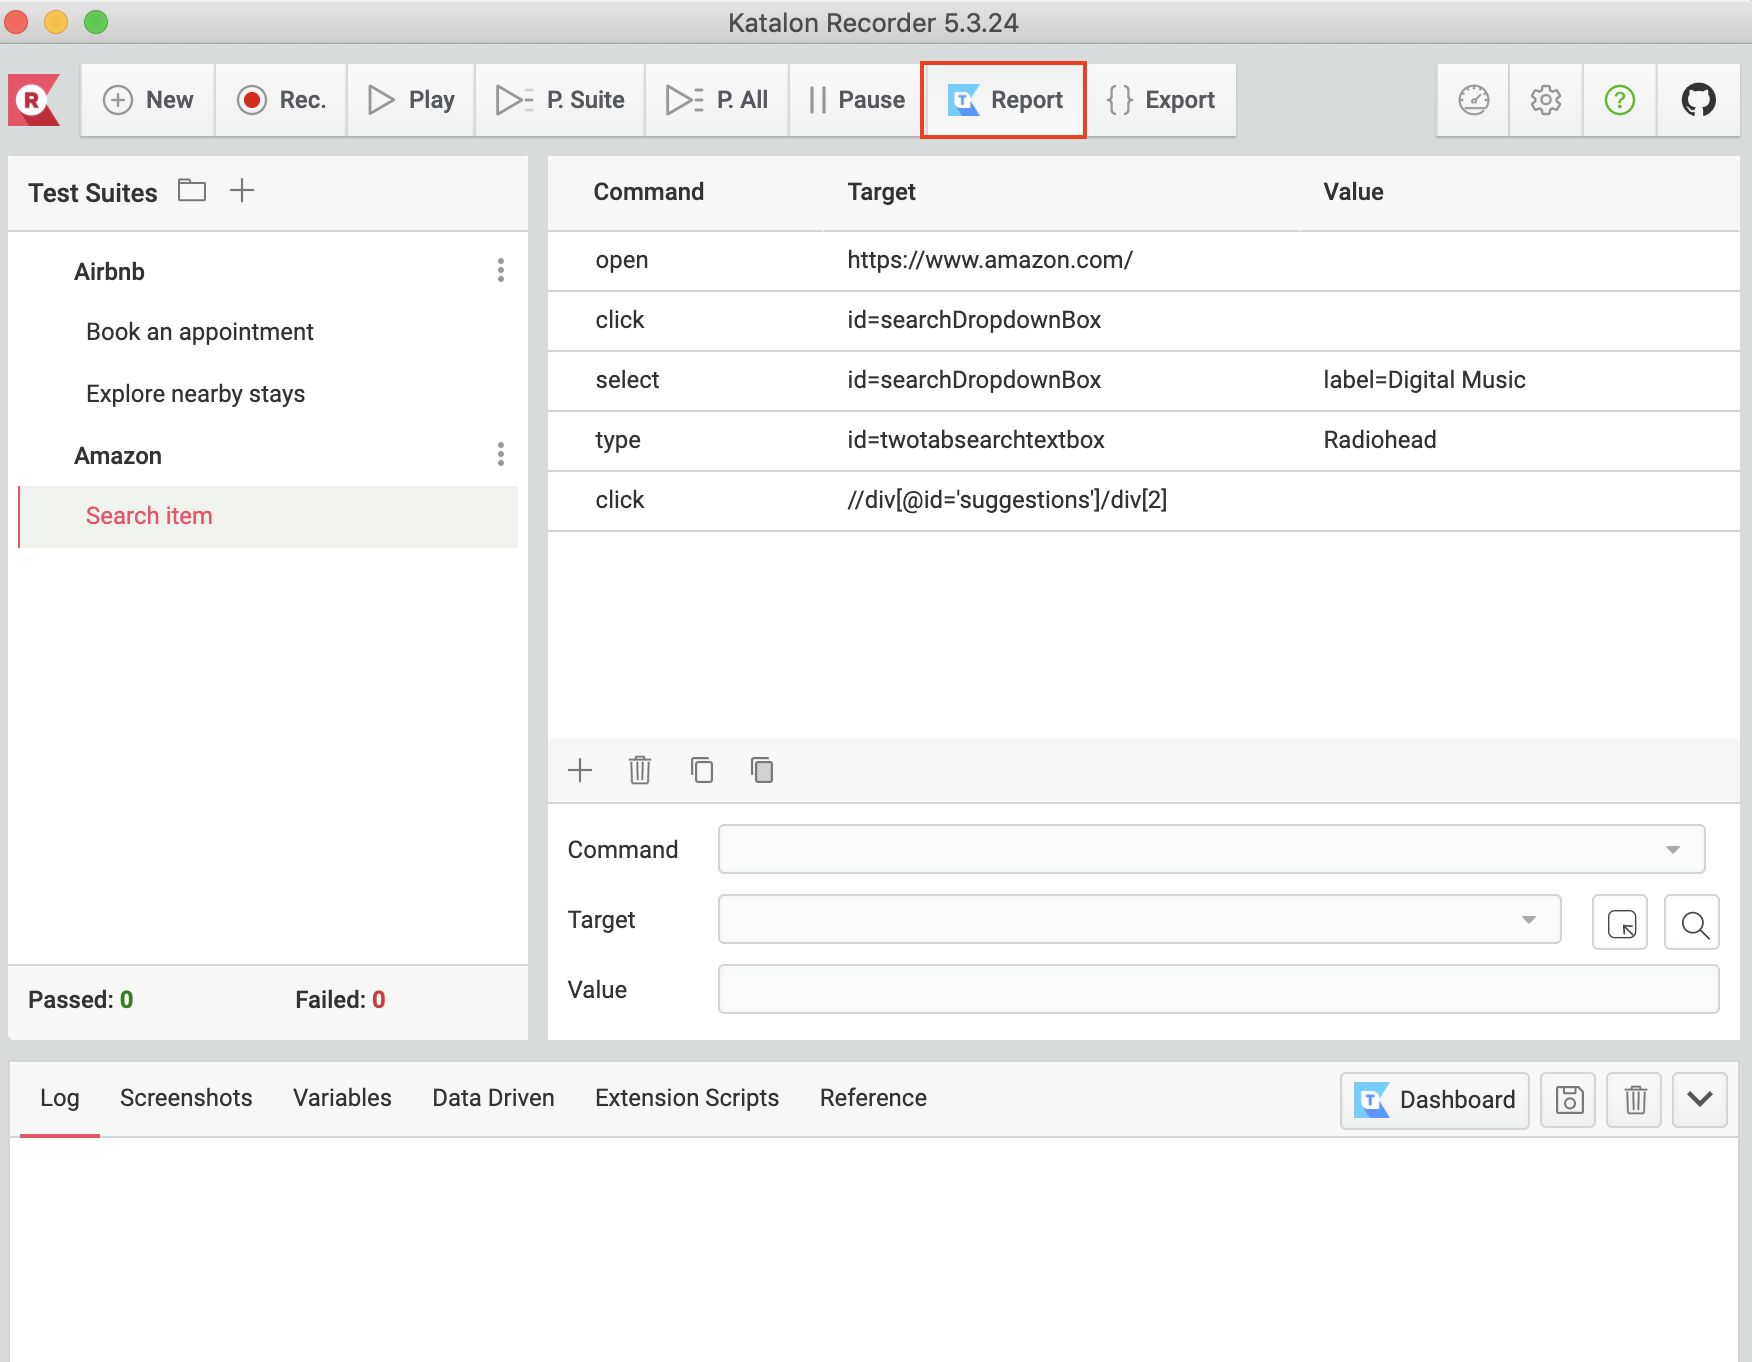Run all suites with P. All

[x=717, y=100]
